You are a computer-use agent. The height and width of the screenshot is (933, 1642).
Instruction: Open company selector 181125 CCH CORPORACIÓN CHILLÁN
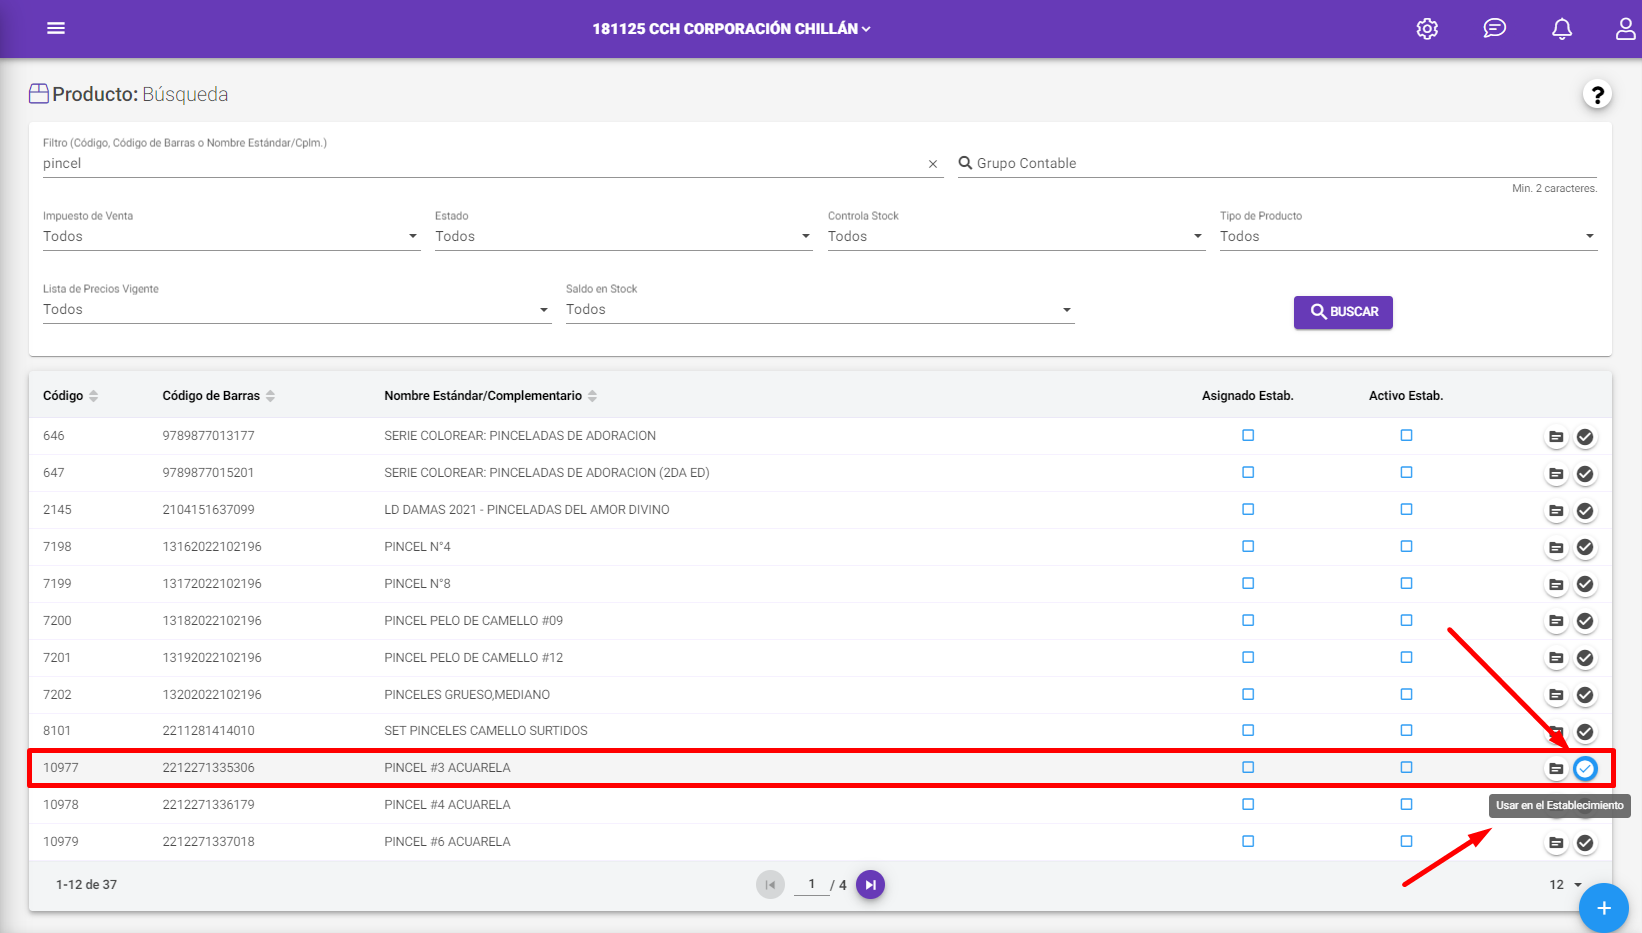pos(731,29)
